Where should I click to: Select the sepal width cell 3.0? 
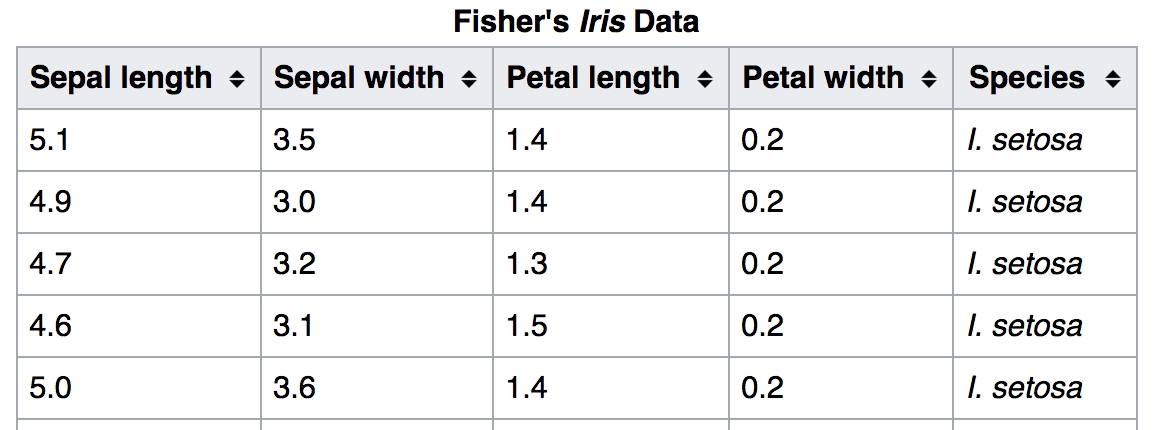294,202
